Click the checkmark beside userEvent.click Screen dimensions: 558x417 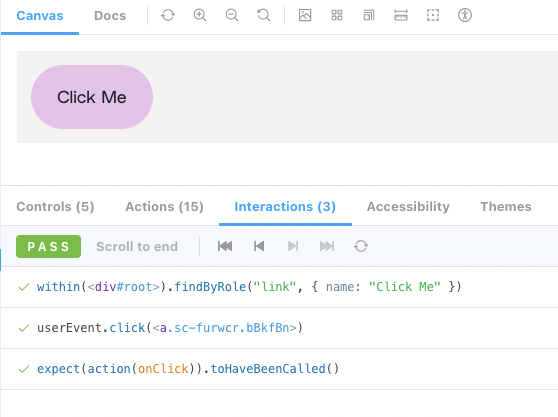pyautogui.click(x=24, y=328)
